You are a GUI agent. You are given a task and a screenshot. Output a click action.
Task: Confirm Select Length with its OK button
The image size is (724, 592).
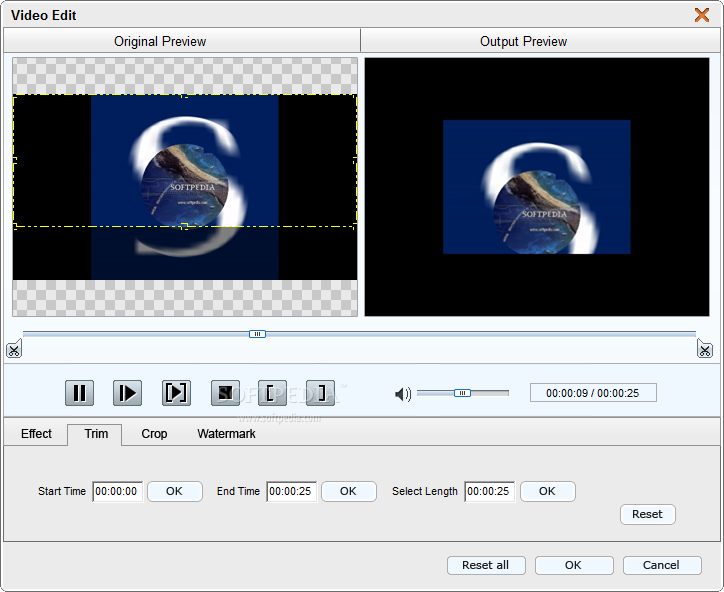click(x=548, y=491)
